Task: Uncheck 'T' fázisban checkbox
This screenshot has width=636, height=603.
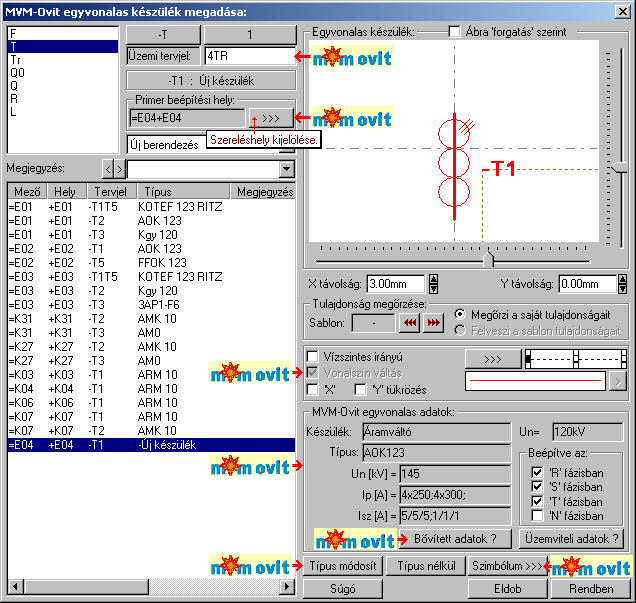Action: pos(537,501)
